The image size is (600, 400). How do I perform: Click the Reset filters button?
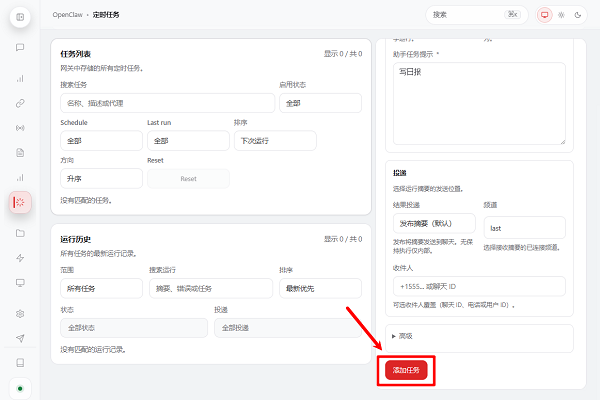(x=188, y=178)
